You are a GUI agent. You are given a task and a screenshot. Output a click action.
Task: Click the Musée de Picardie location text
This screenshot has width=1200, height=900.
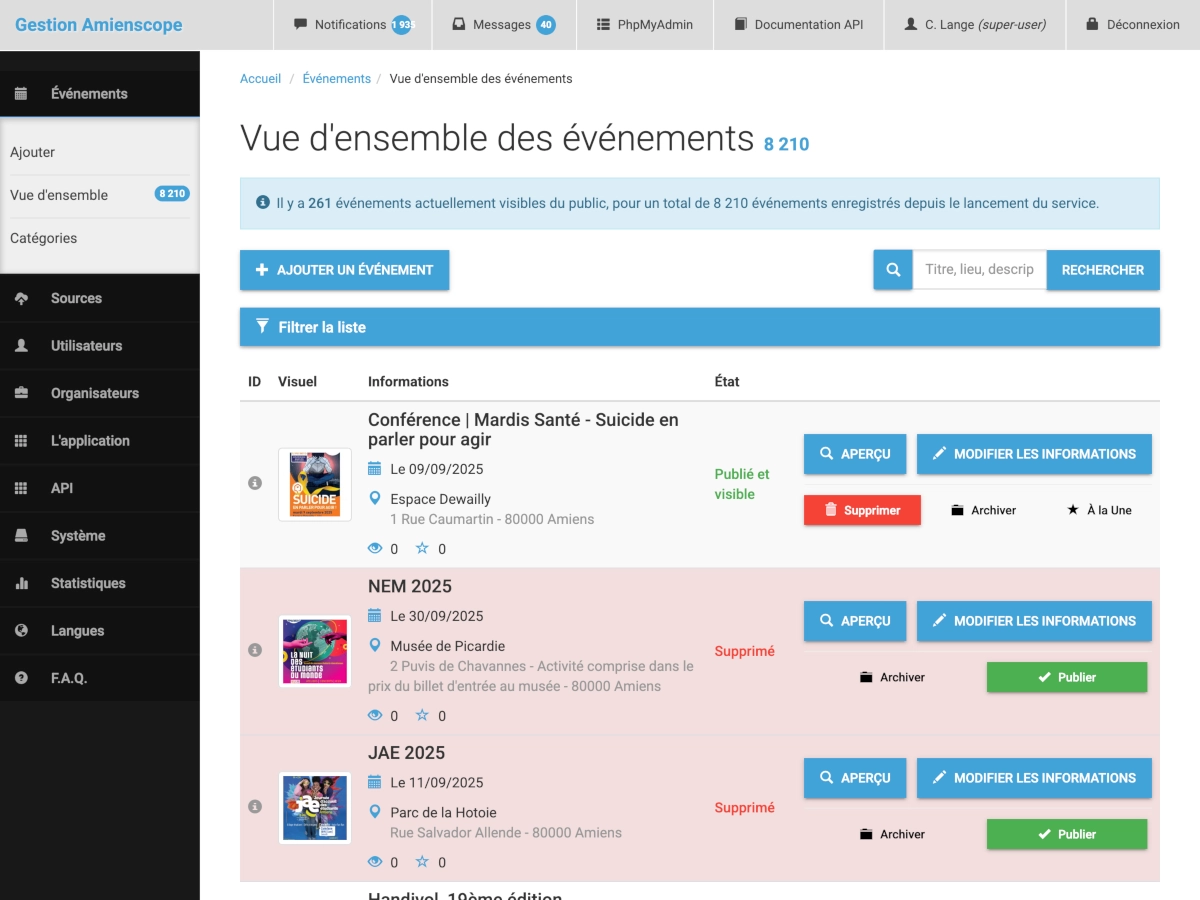(x=448, y=646)
